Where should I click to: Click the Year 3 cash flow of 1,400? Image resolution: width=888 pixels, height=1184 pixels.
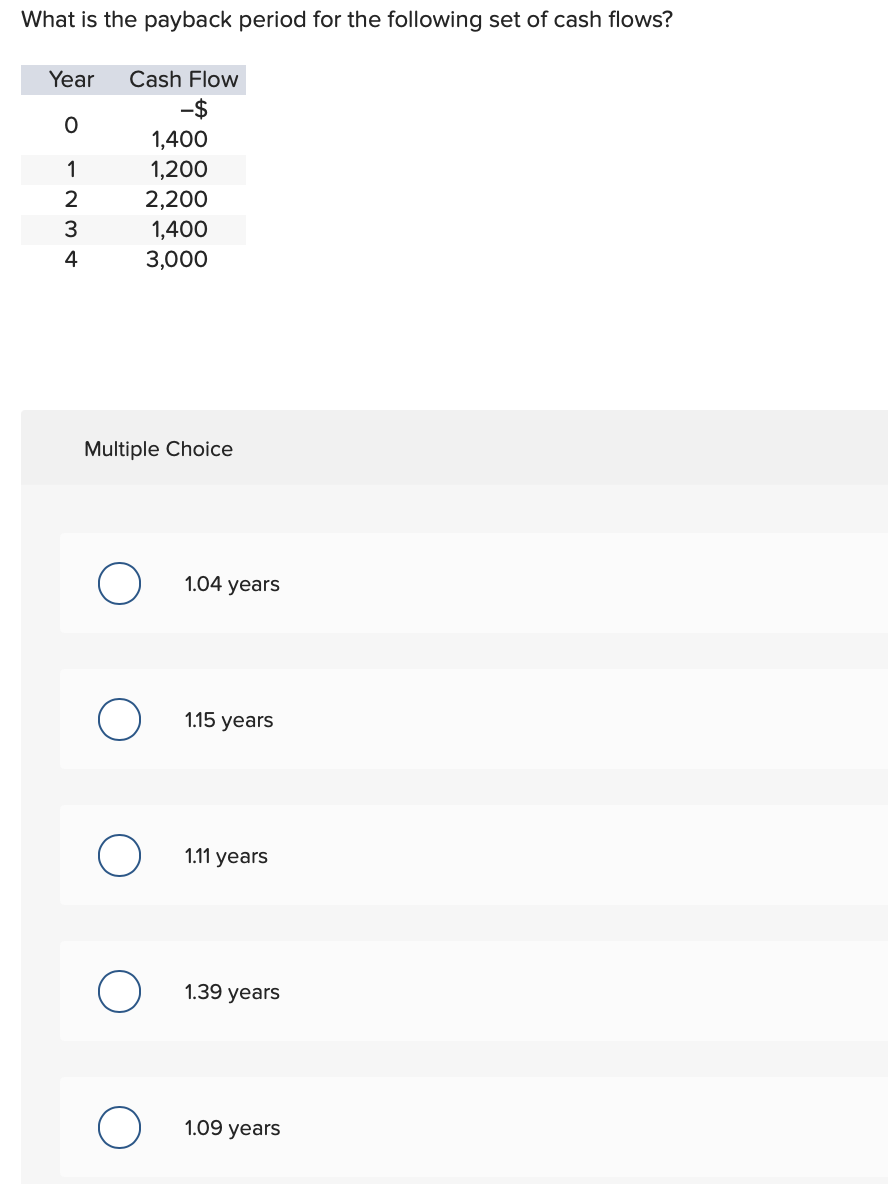pos(180,229)
